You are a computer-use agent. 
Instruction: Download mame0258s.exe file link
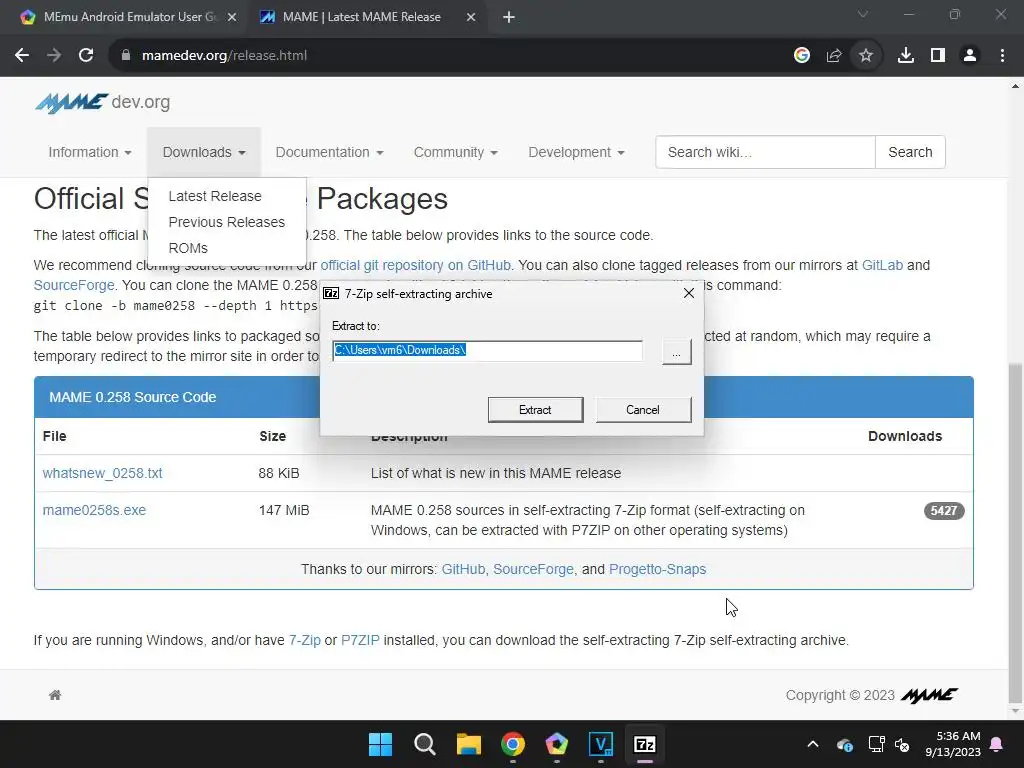pyautogui.click(x=94, y=510)
